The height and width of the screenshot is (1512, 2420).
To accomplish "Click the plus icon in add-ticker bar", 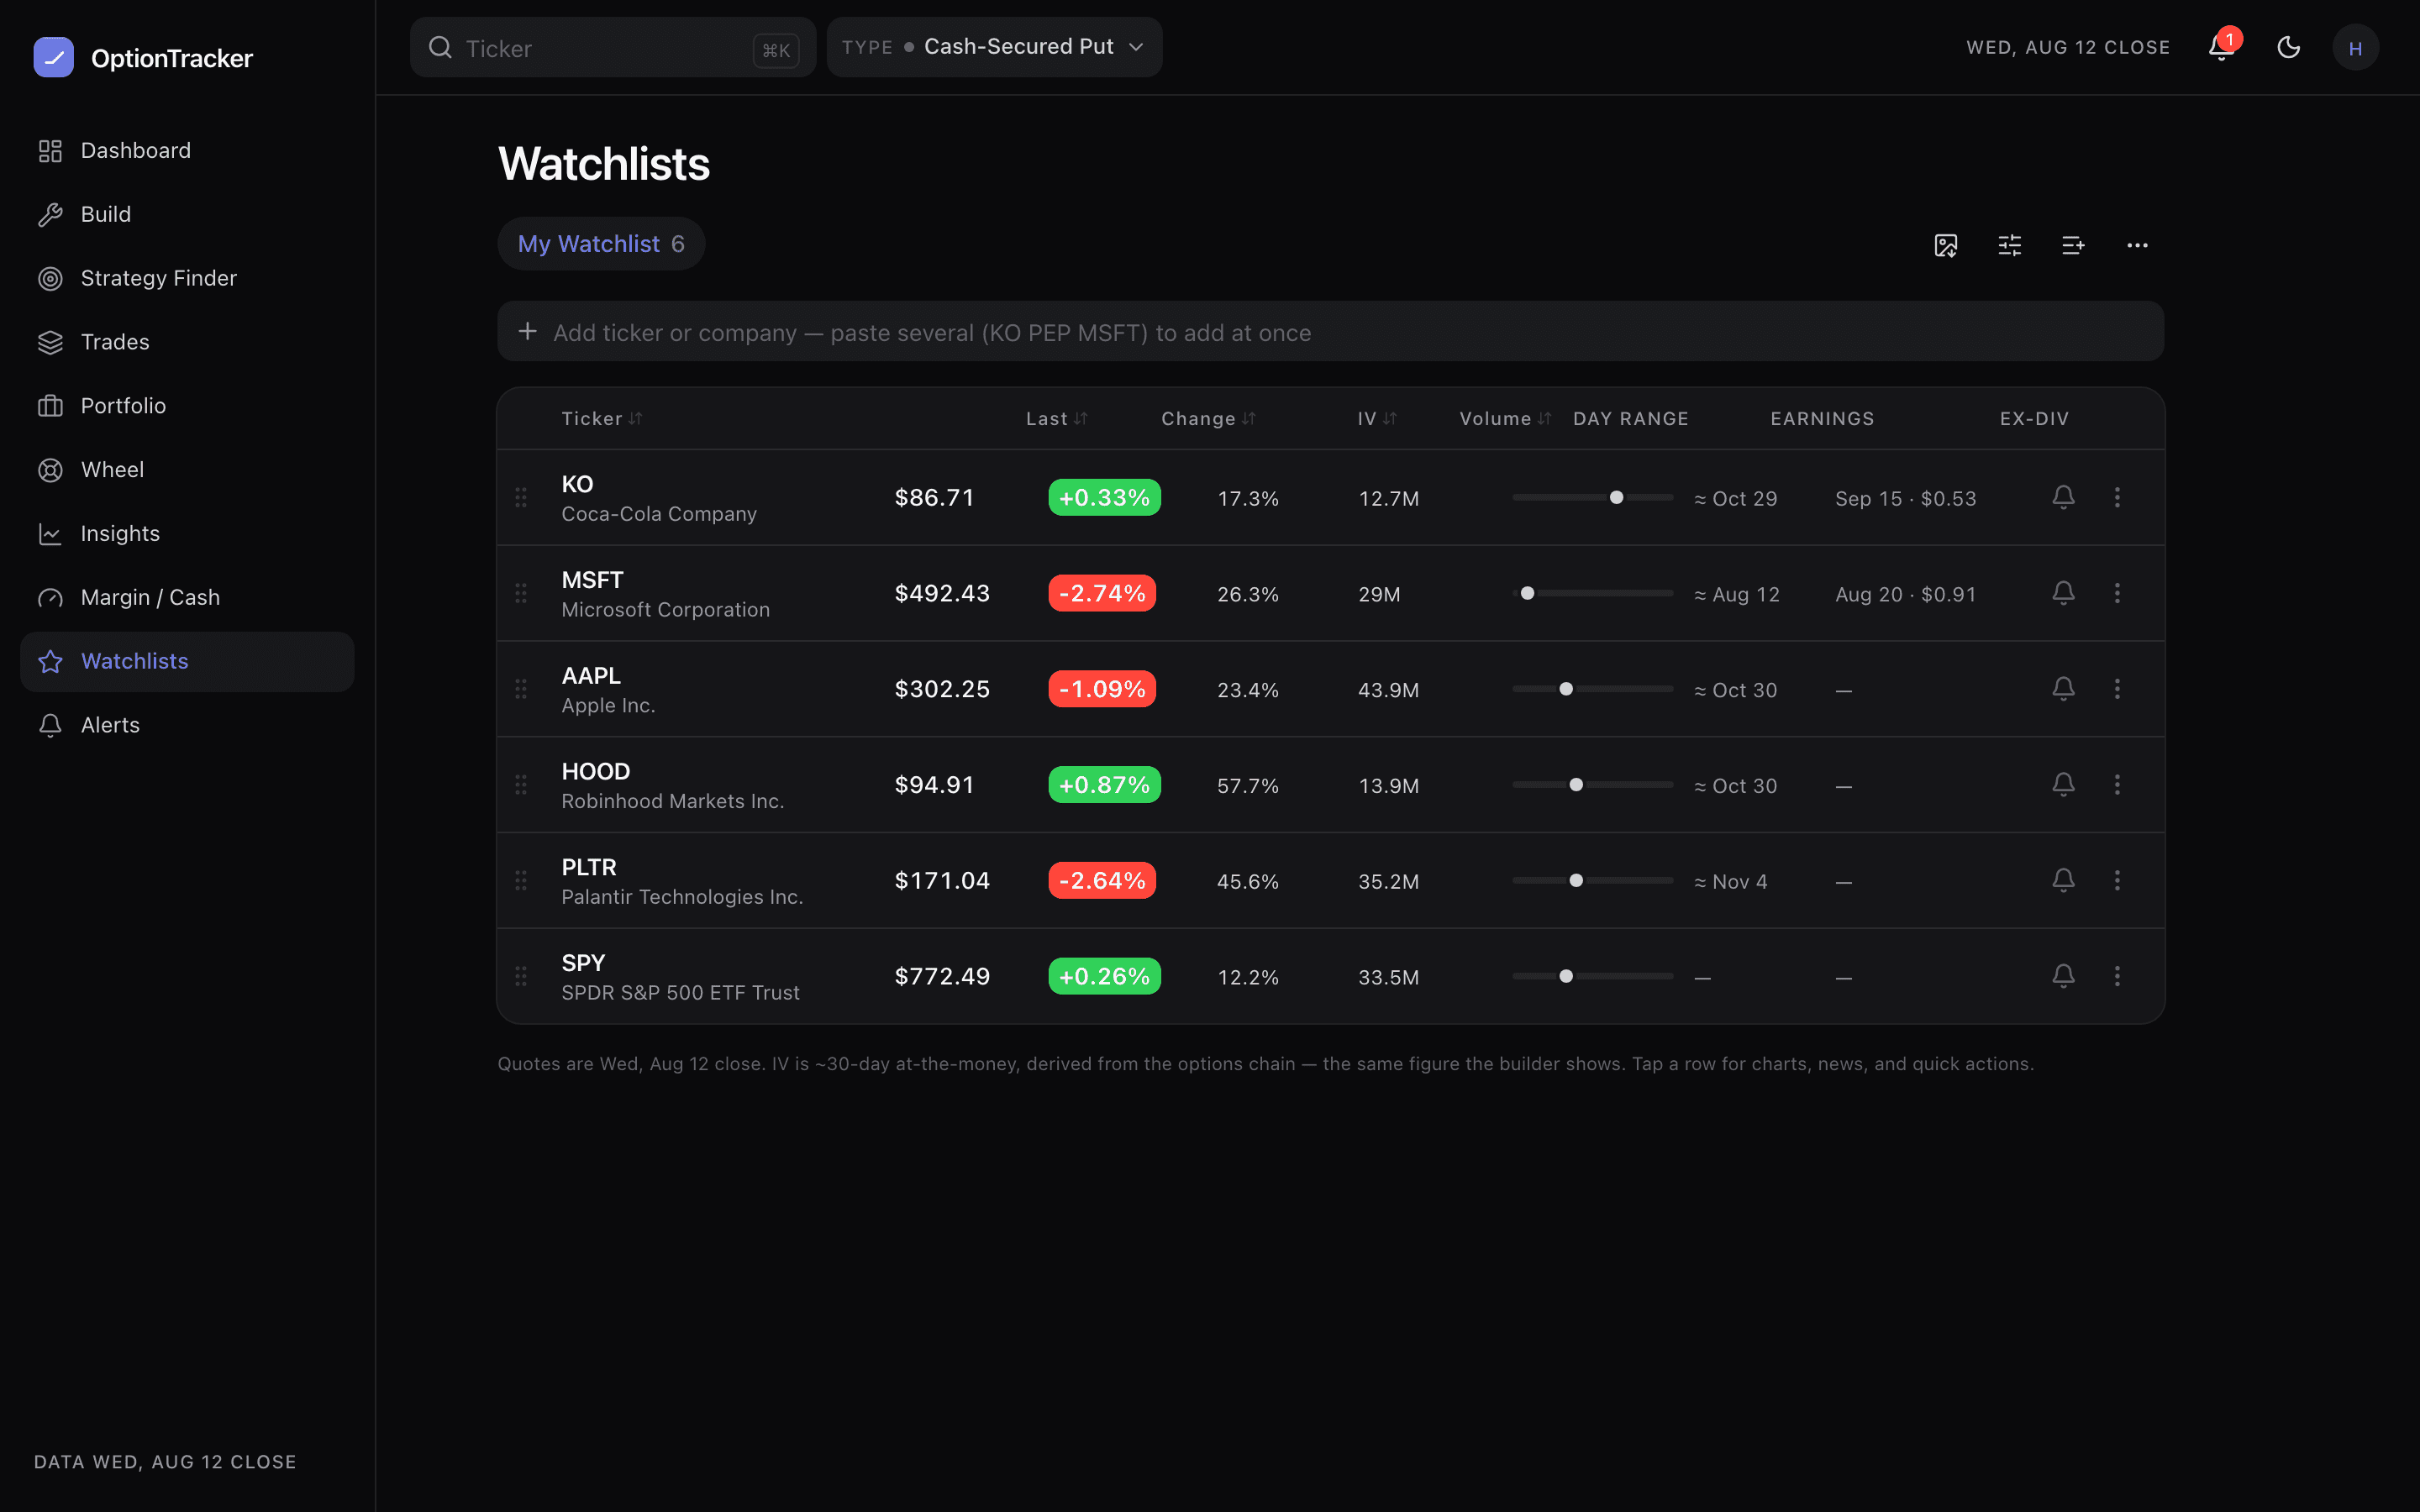I will click(527, 331).
